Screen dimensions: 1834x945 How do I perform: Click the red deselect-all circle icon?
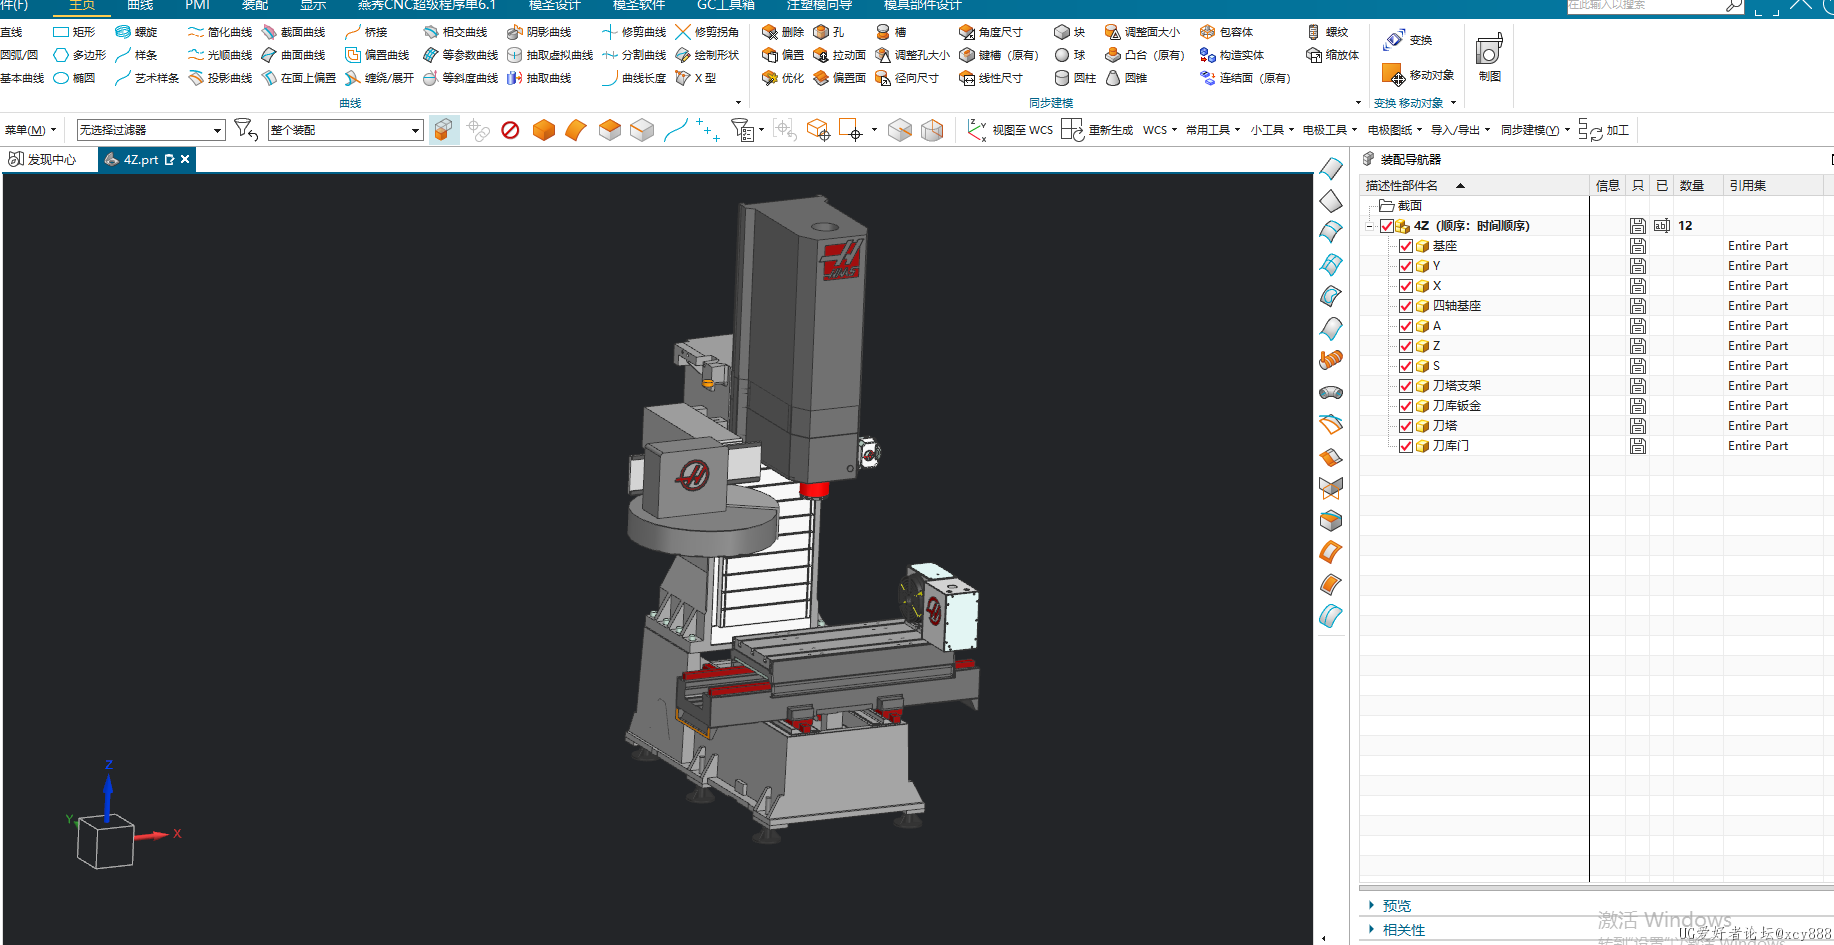[510, 130]
